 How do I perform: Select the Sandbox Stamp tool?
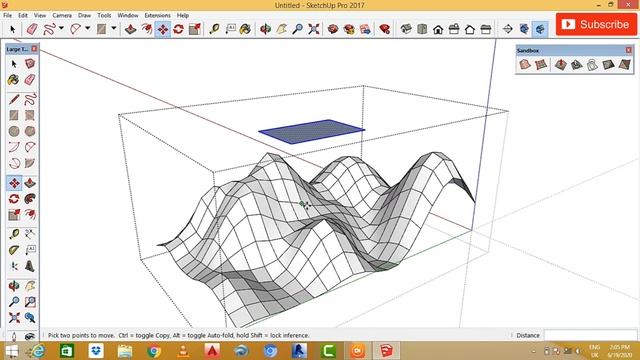coord(576,64)
